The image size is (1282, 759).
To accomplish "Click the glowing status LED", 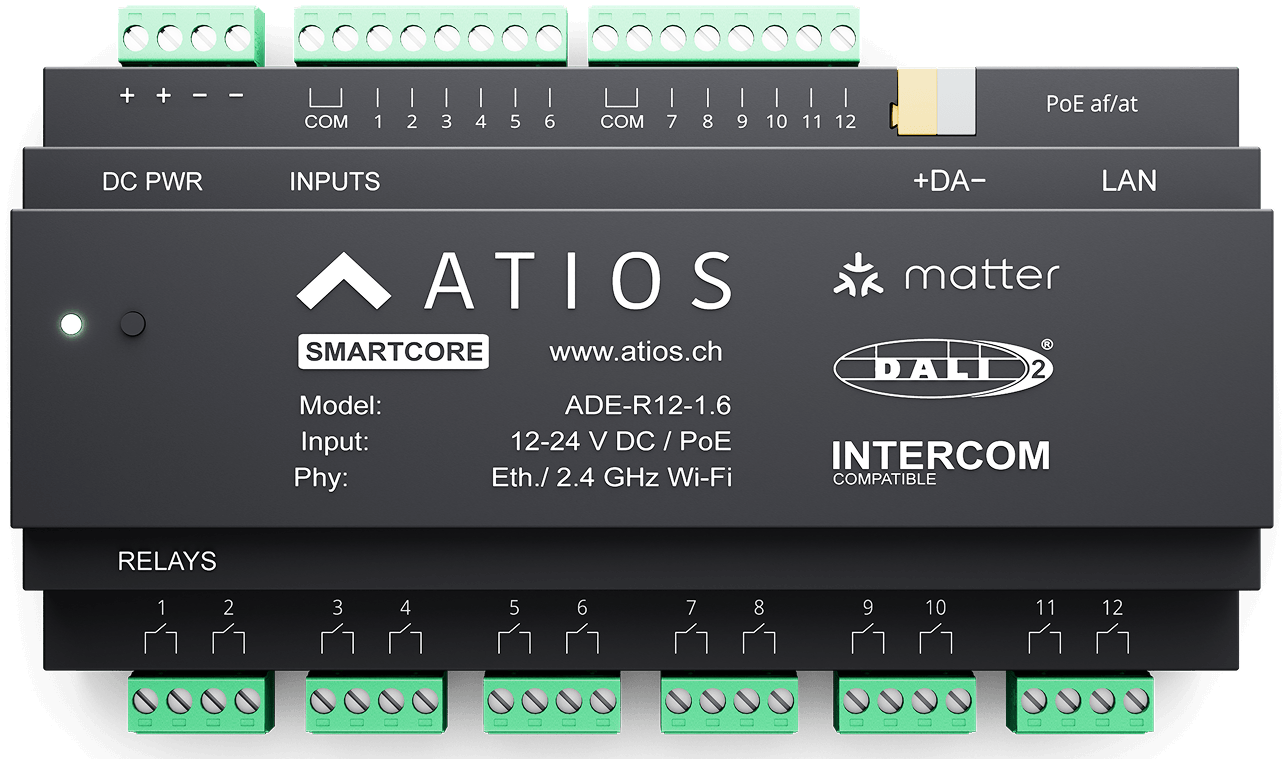I will [71, 324].
